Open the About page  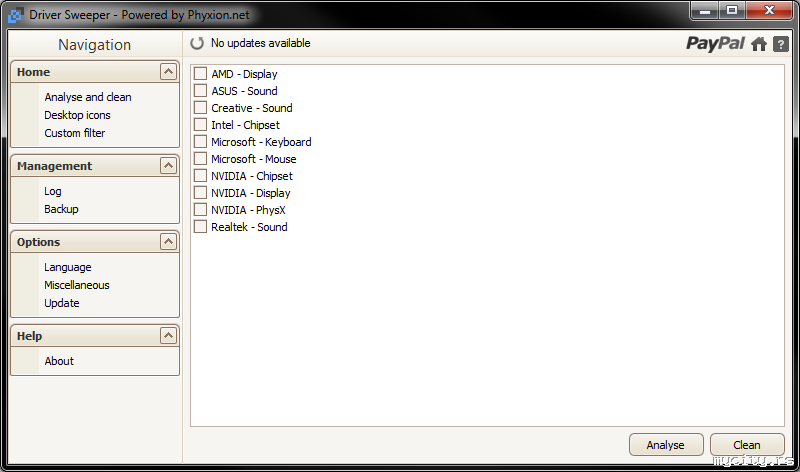point(59,361)
